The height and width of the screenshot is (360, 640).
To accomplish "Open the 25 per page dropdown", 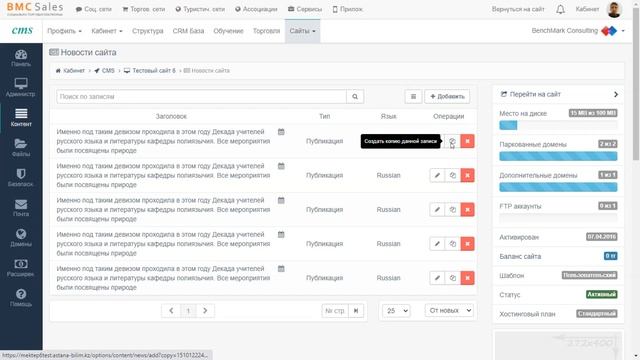I will click(x=396, y=311).
